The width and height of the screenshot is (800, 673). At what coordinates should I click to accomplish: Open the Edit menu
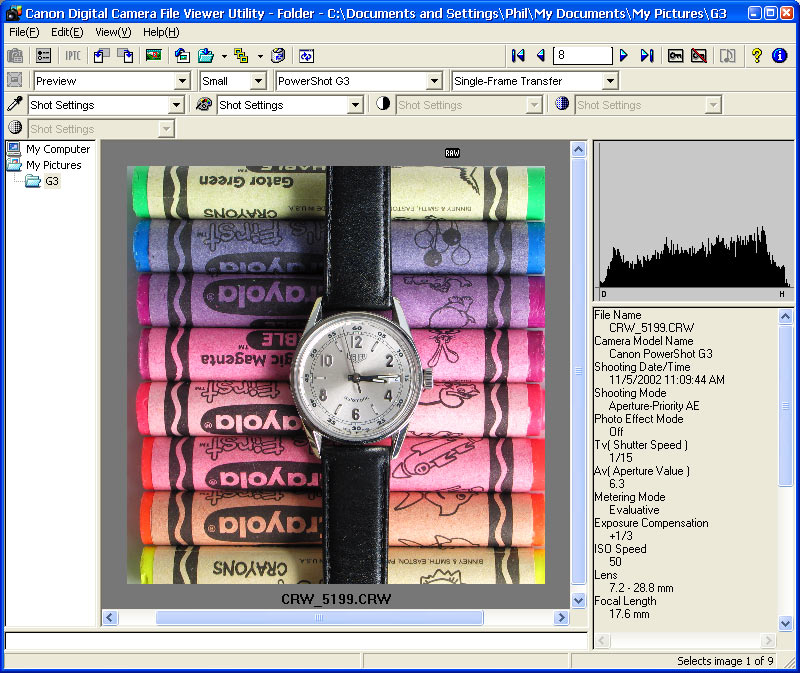point(67,32)
